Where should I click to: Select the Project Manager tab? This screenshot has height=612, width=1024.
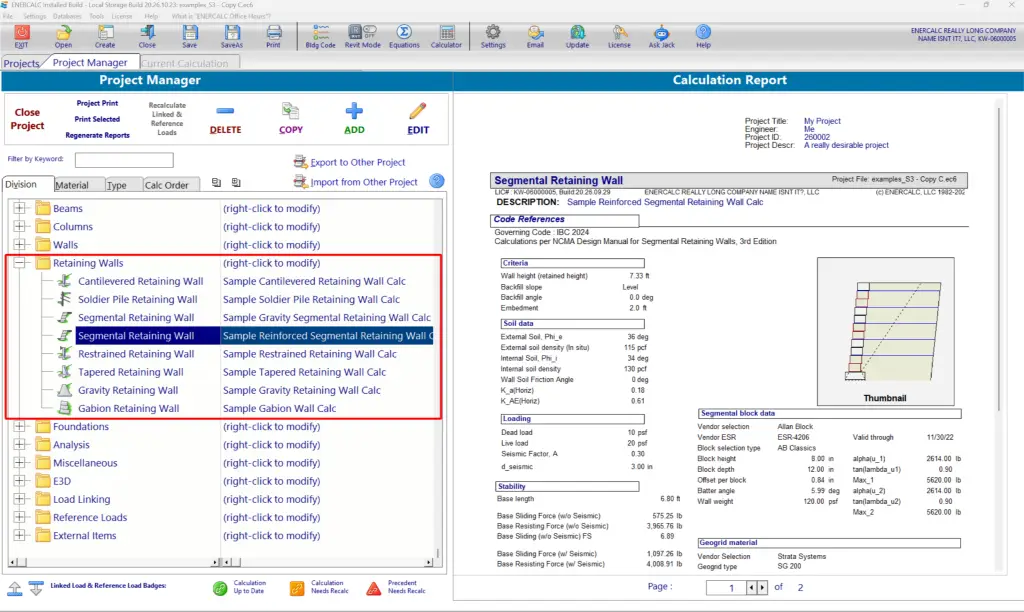(x=90, y=63)
